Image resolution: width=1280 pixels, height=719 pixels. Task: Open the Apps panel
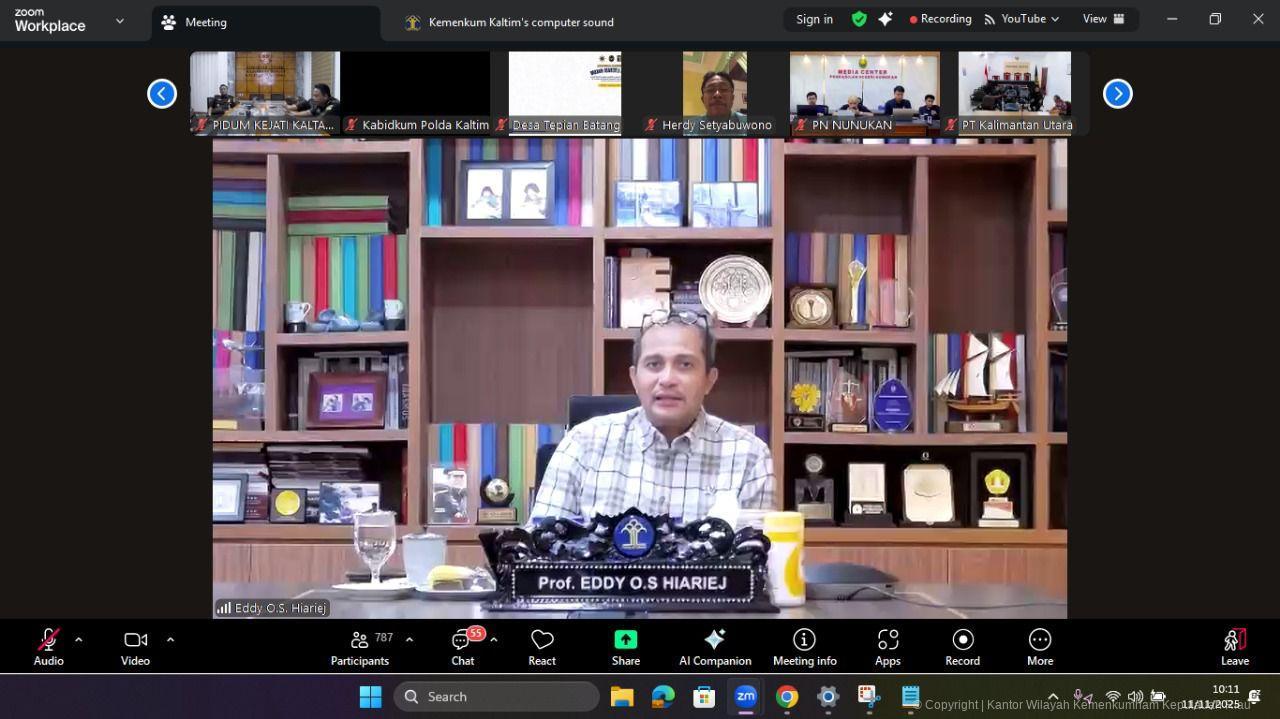887,647
